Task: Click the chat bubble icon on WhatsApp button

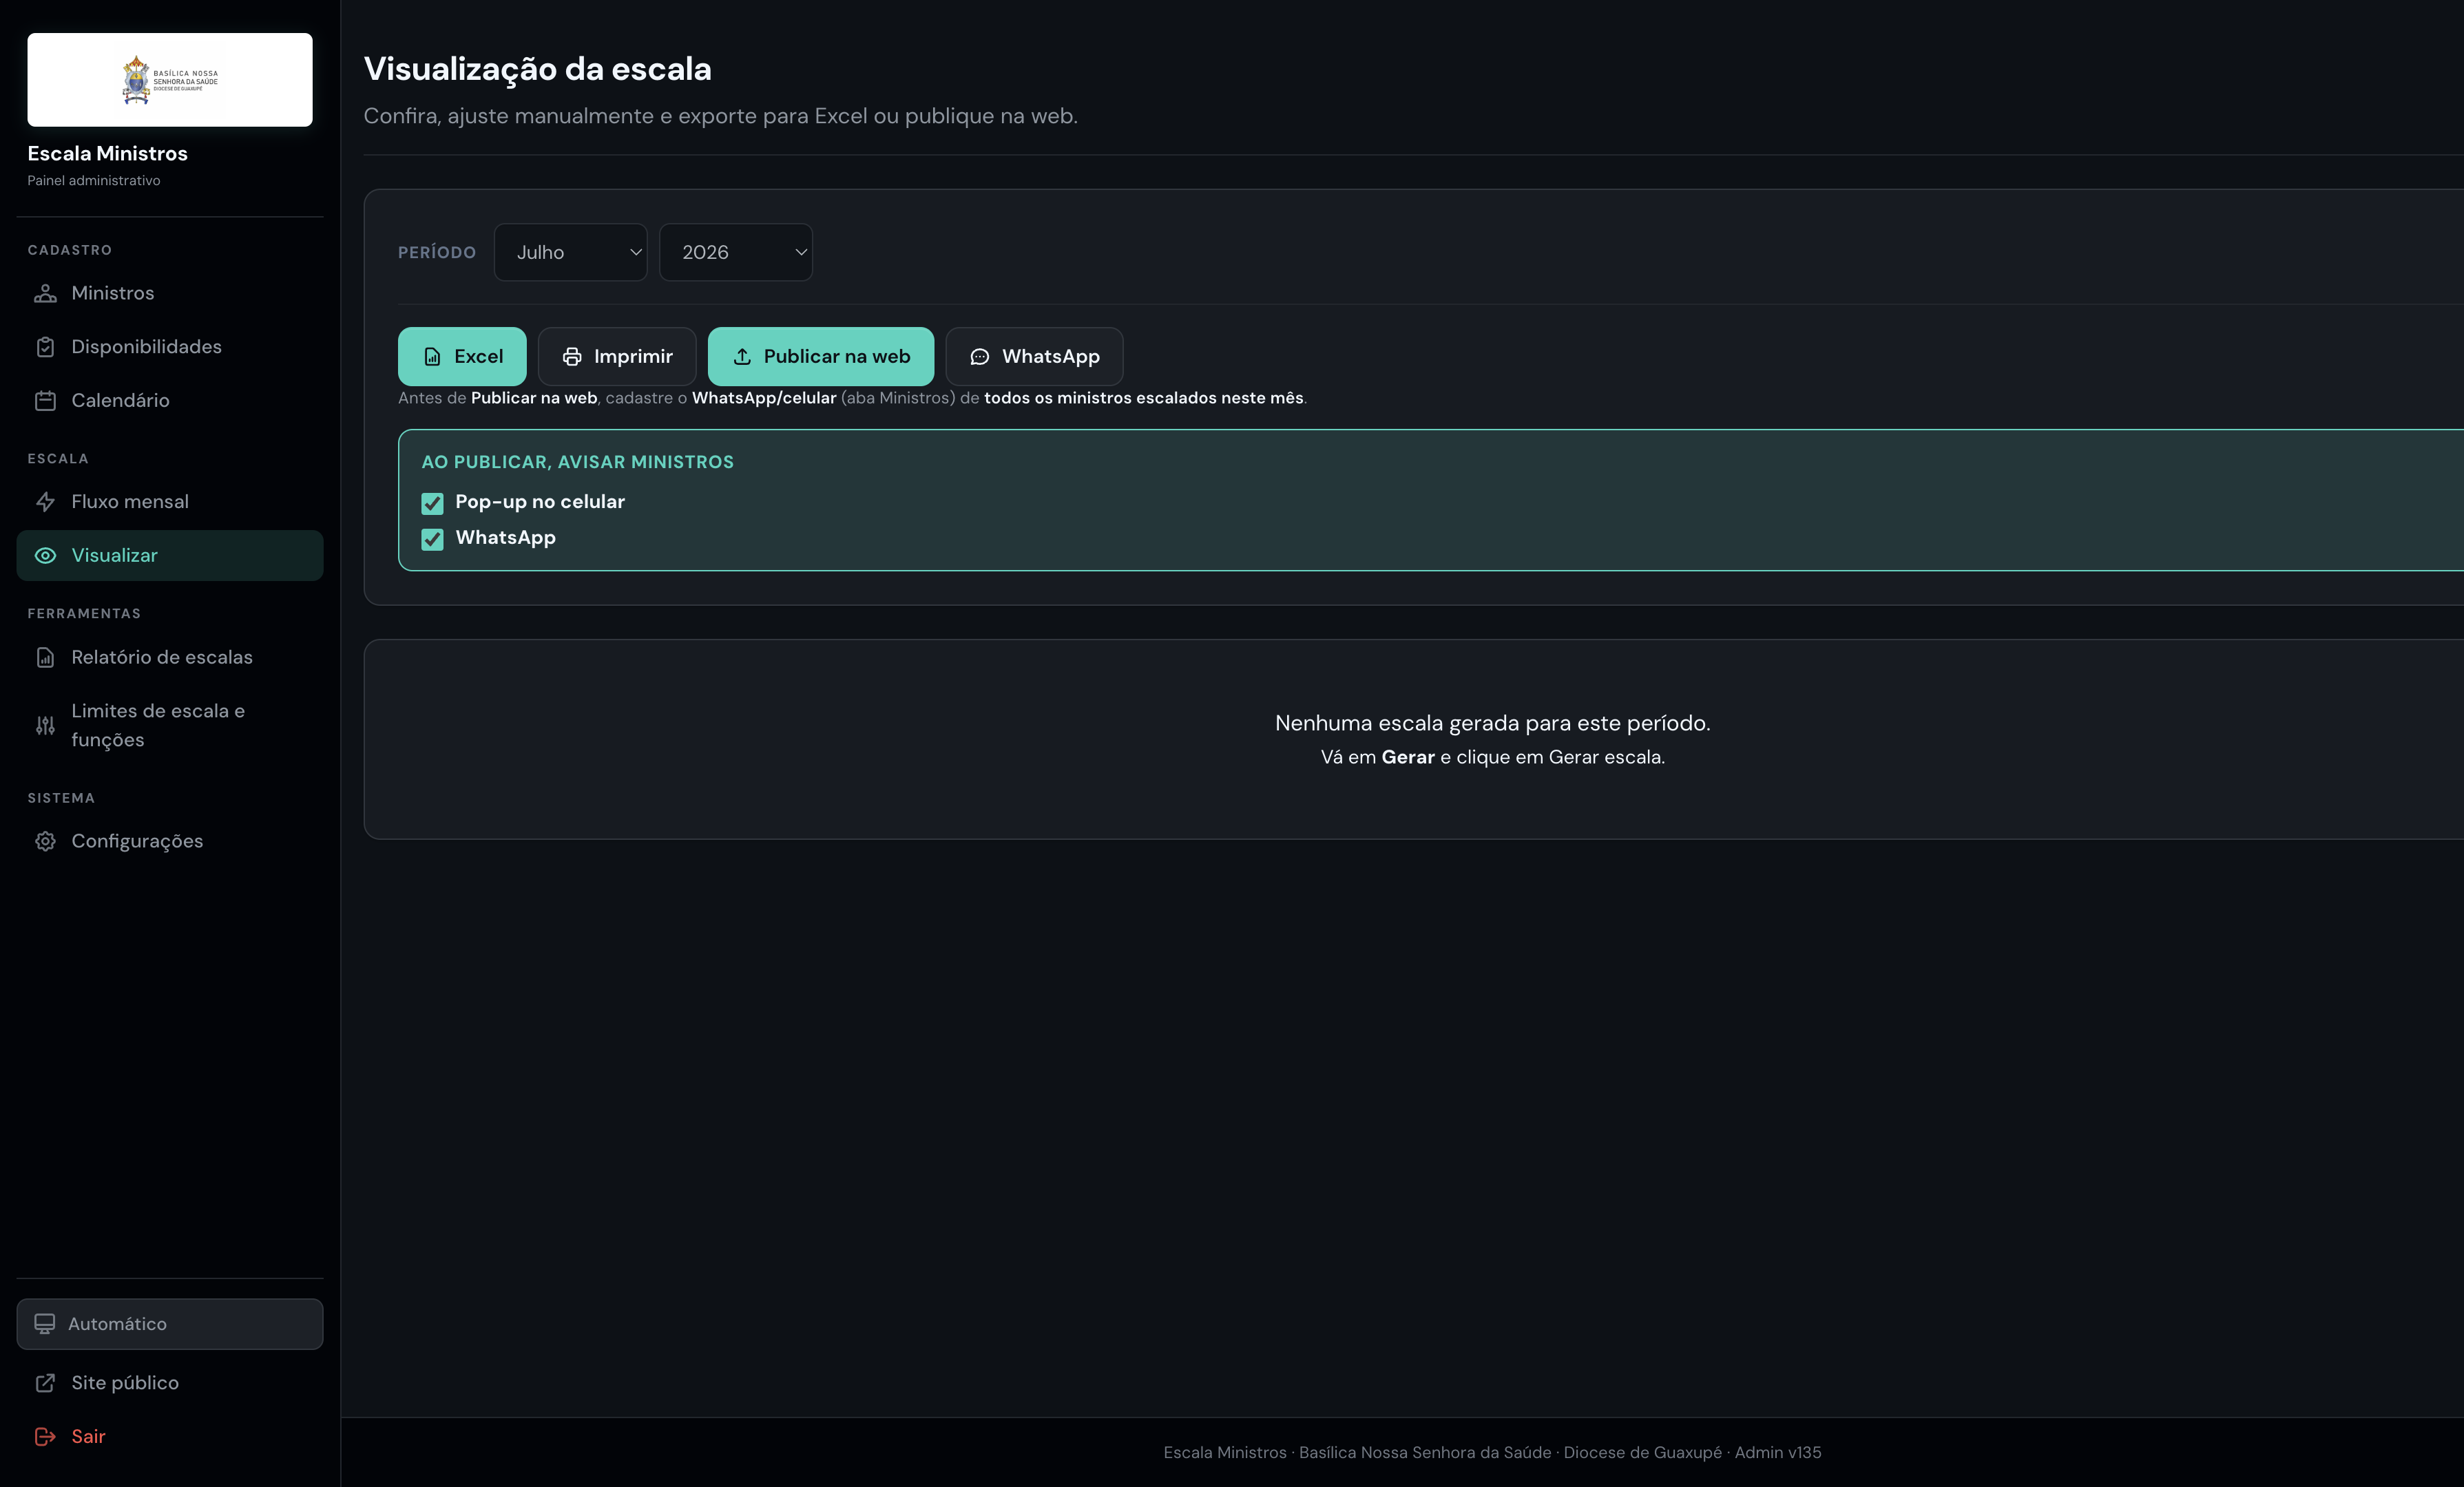Action: point(980,357)
